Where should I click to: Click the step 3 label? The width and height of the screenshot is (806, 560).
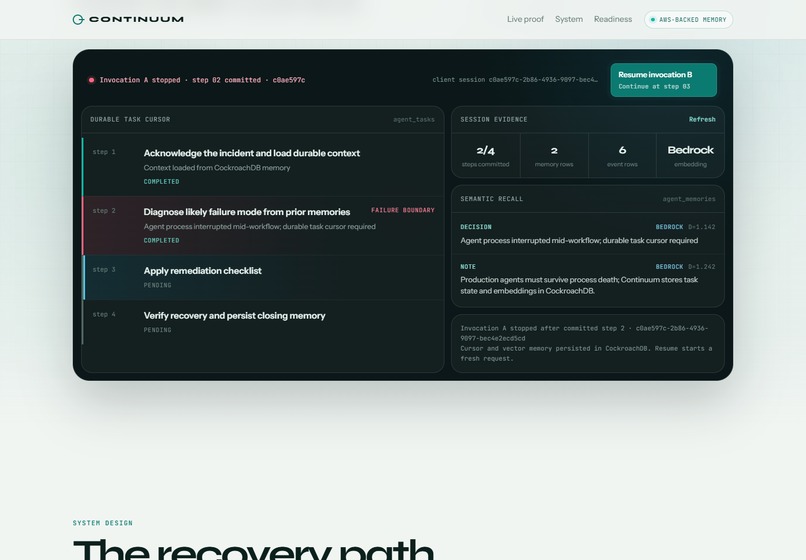(x=104, y=269)
